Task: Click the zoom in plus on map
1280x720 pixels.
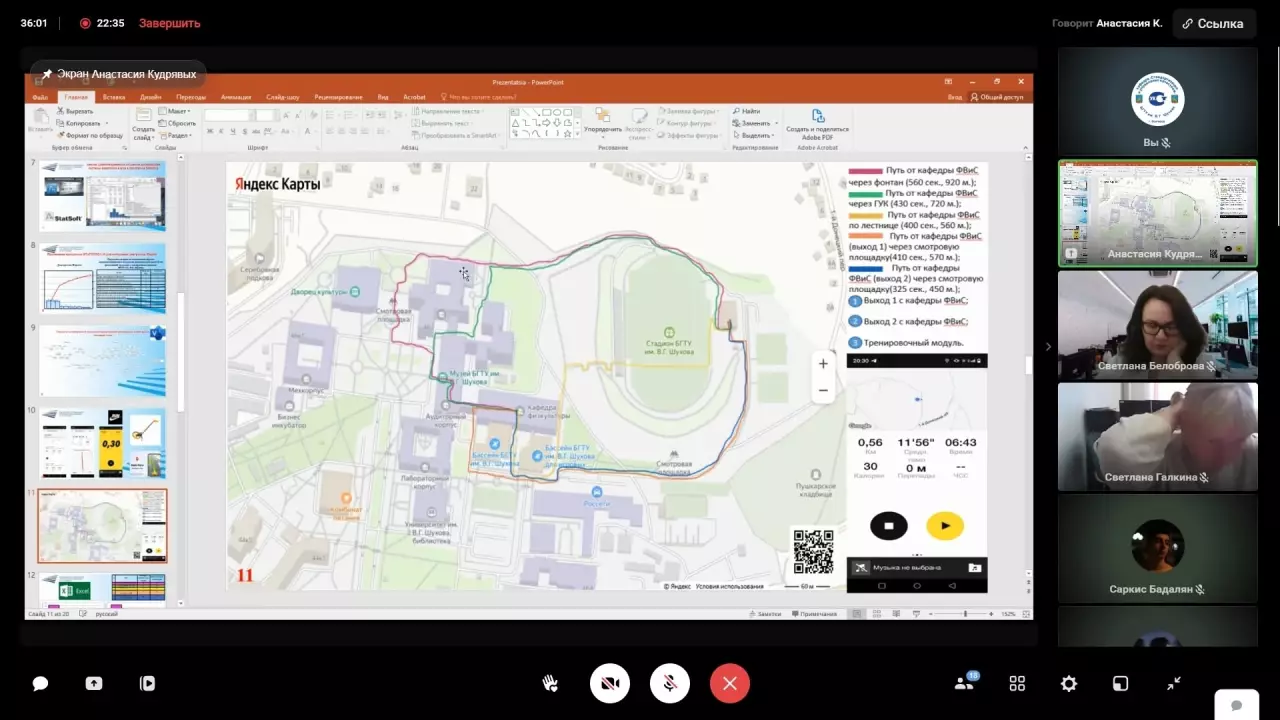Action: coord(823,364)
